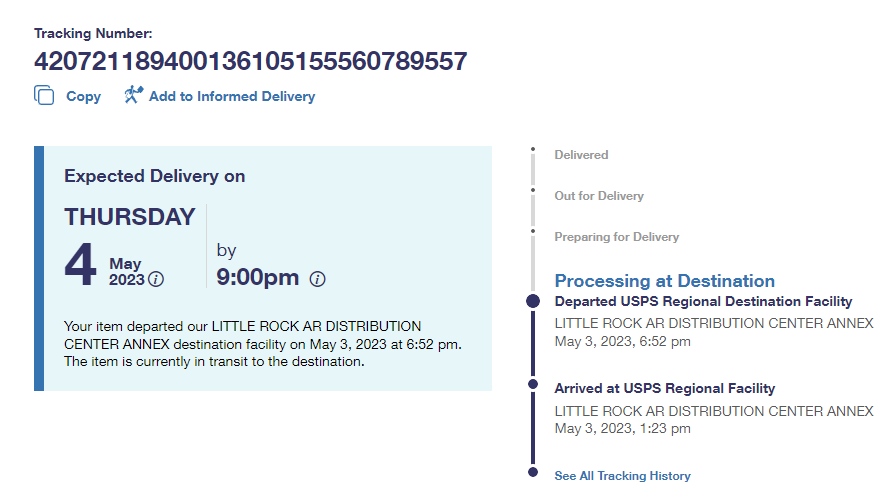
Task: Select the Preparing for Delivery label
Action: click(616, 237)
